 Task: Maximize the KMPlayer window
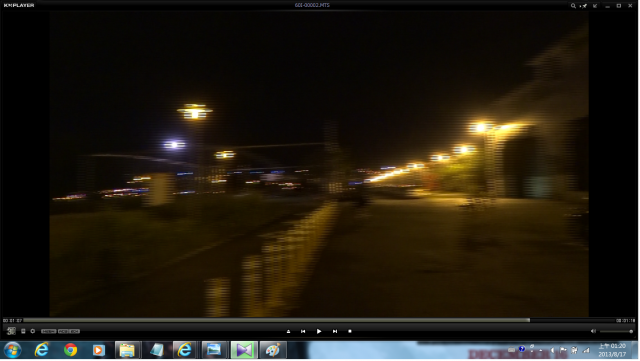619,6
